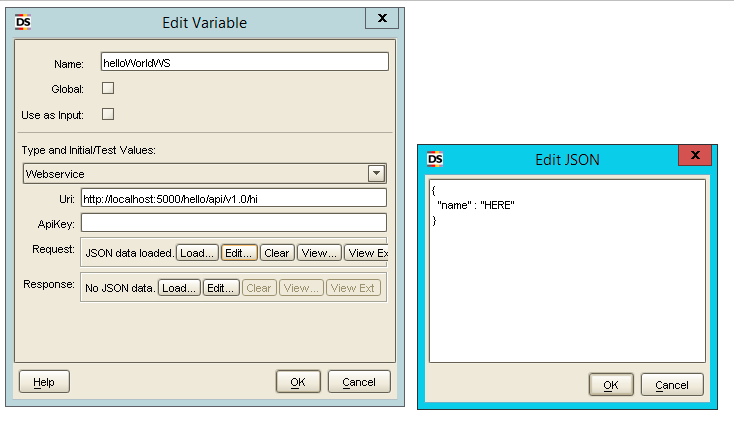
Task: Load JSON data for the Response
Action: coord(180,288)
